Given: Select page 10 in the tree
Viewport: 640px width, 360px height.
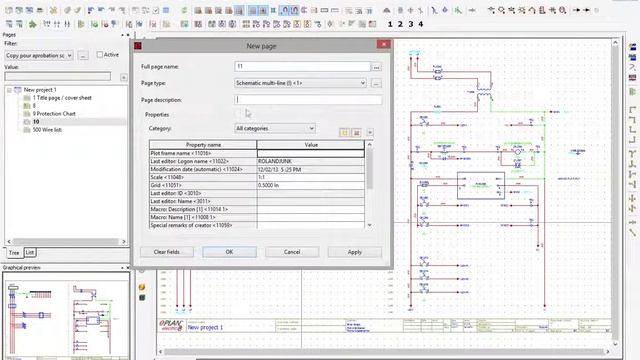Looking at the screenshot, I should click(x=36, y=122).
